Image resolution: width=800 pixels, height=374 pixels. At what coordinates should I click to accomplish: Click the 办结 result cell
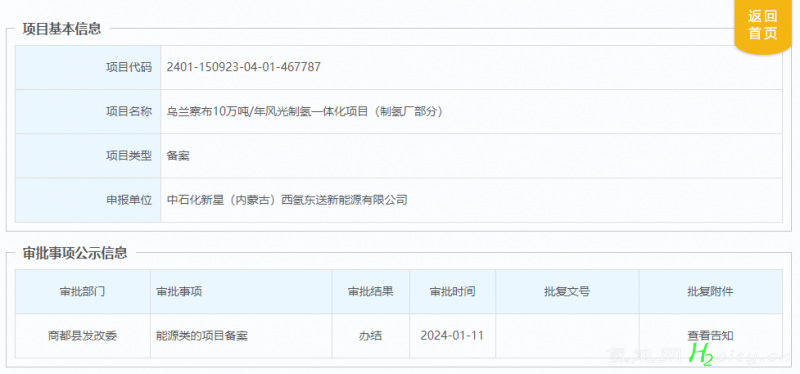click(371, 336)
